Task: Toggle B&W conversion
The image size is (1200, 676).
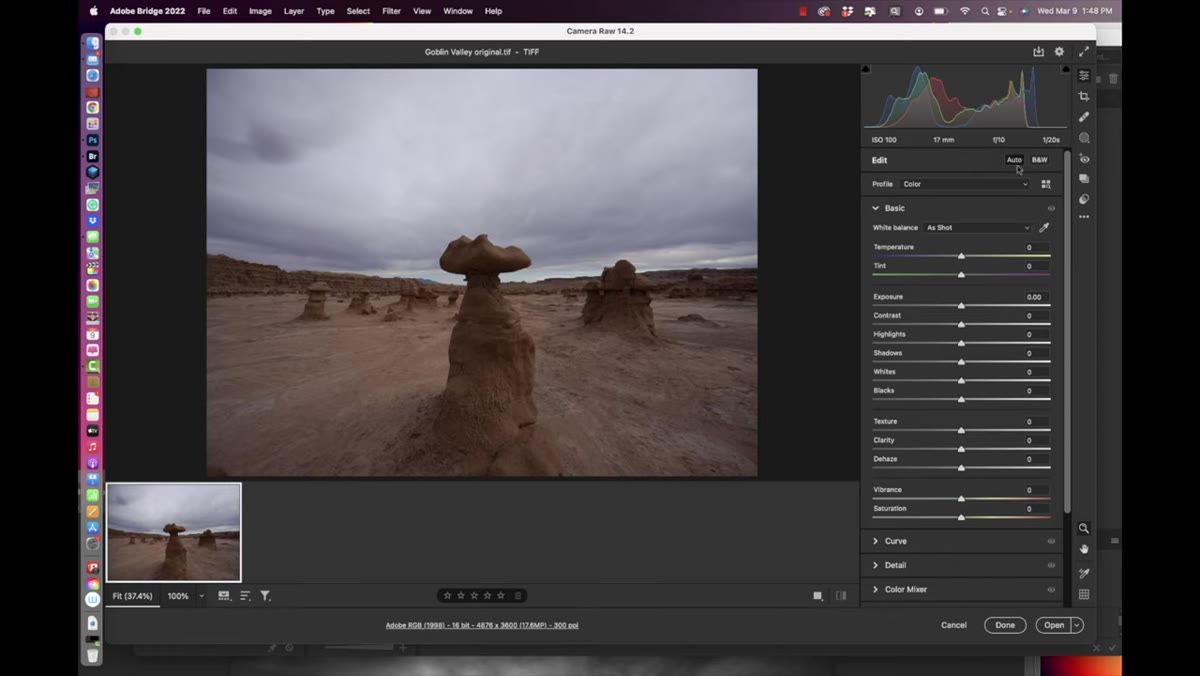Action: (x=1040, y=160)
